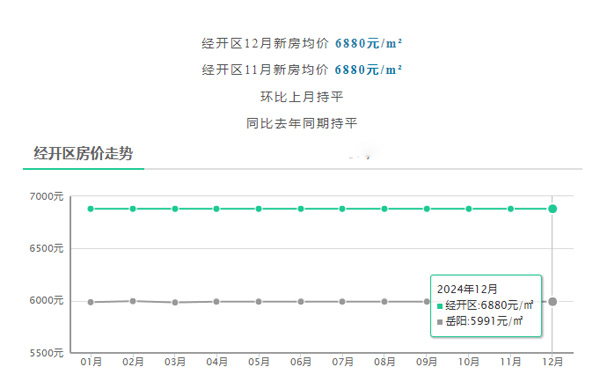Click the 12月 x-axis label
This screenshot has height=389, width=600.
tap(553, 361)
